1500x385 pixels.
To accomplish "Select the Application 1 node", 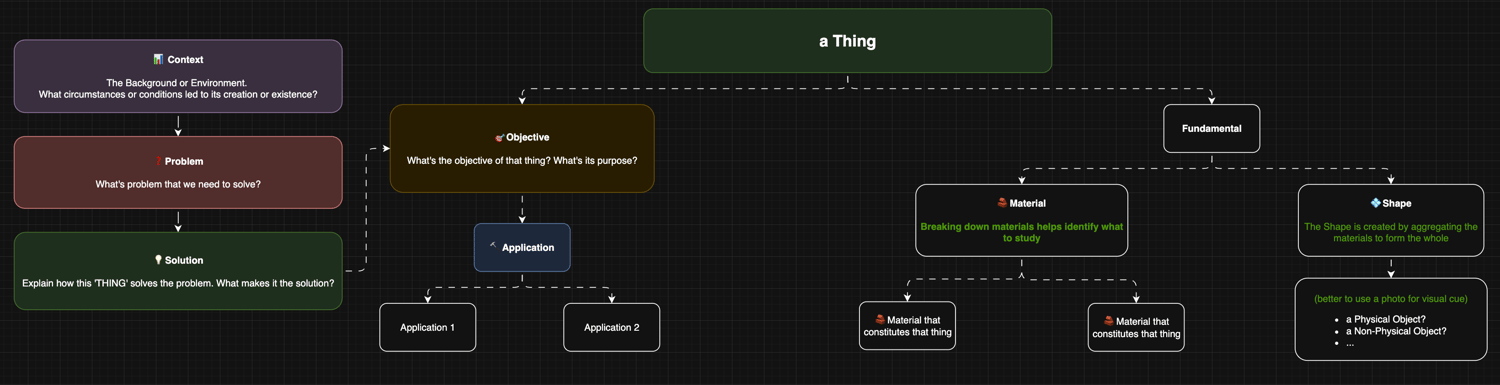I will click(427, 327).
